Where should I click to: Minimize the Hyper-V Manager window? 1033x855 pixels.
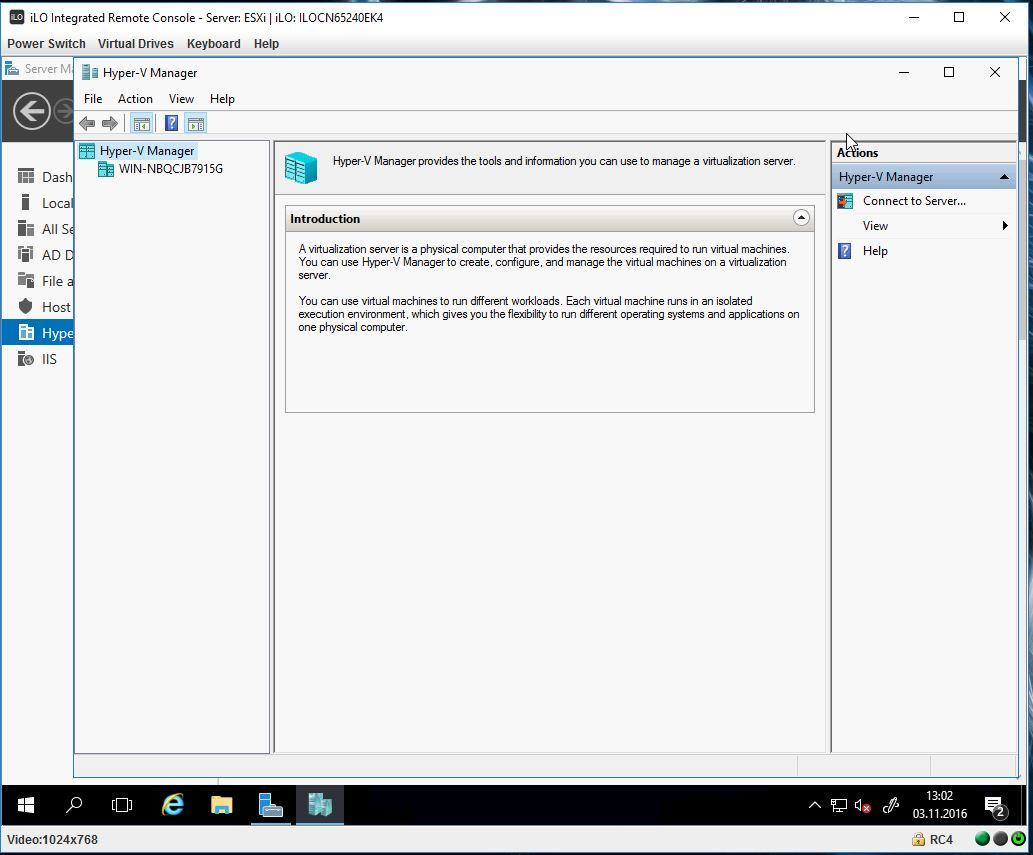[904, 72]
